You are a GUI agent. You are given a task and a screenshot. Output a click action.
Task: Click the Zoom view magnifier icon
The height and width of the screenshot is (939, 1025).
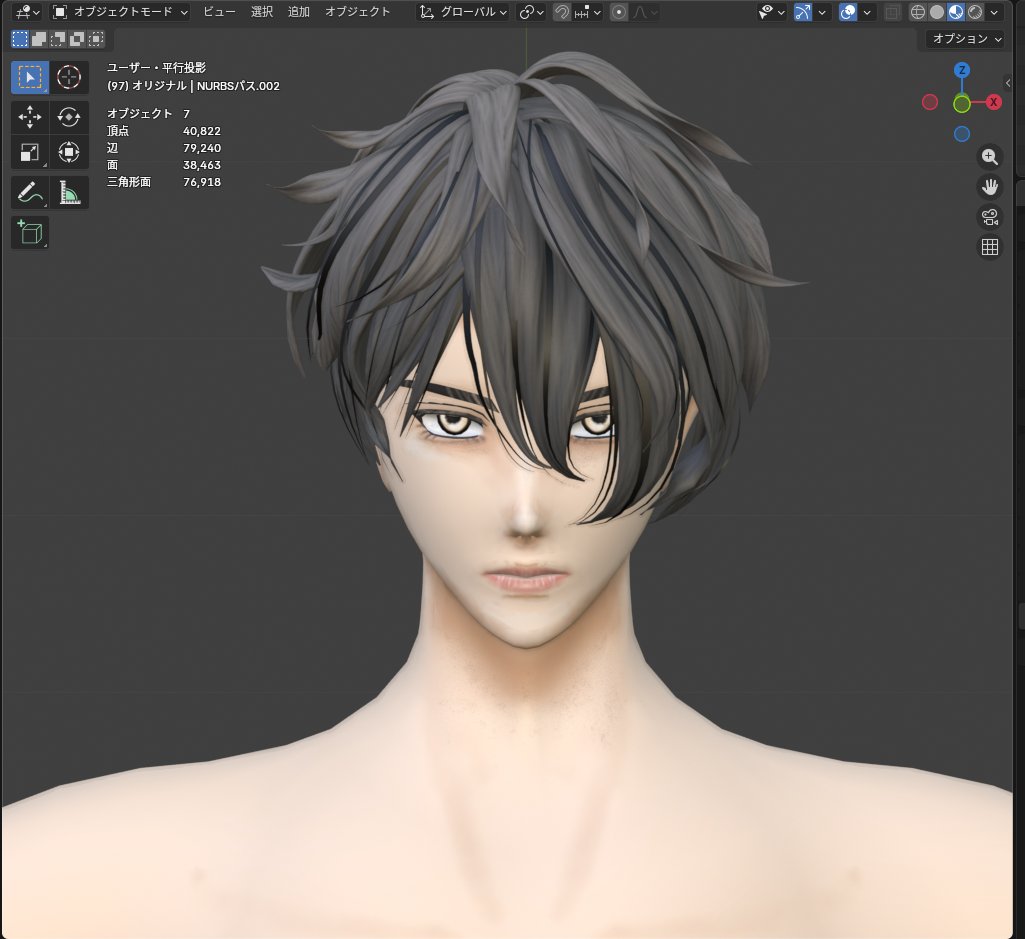[990, 157]
